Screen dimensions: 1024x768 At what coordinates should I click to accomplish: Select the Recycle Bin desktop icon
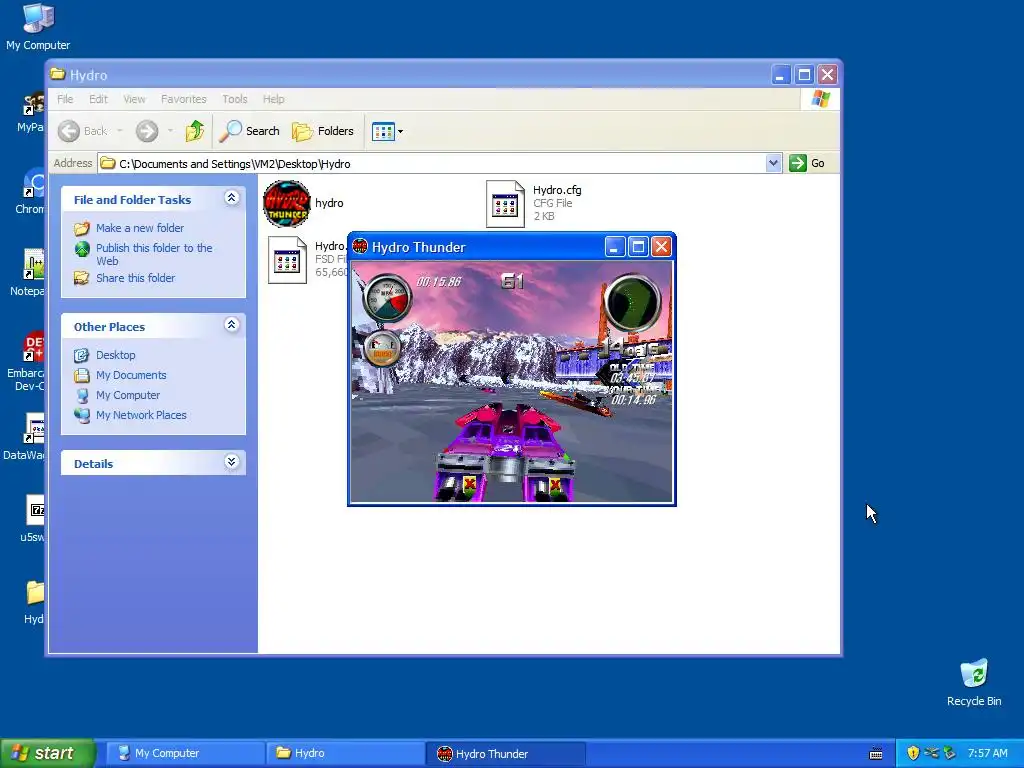[974, 683]
